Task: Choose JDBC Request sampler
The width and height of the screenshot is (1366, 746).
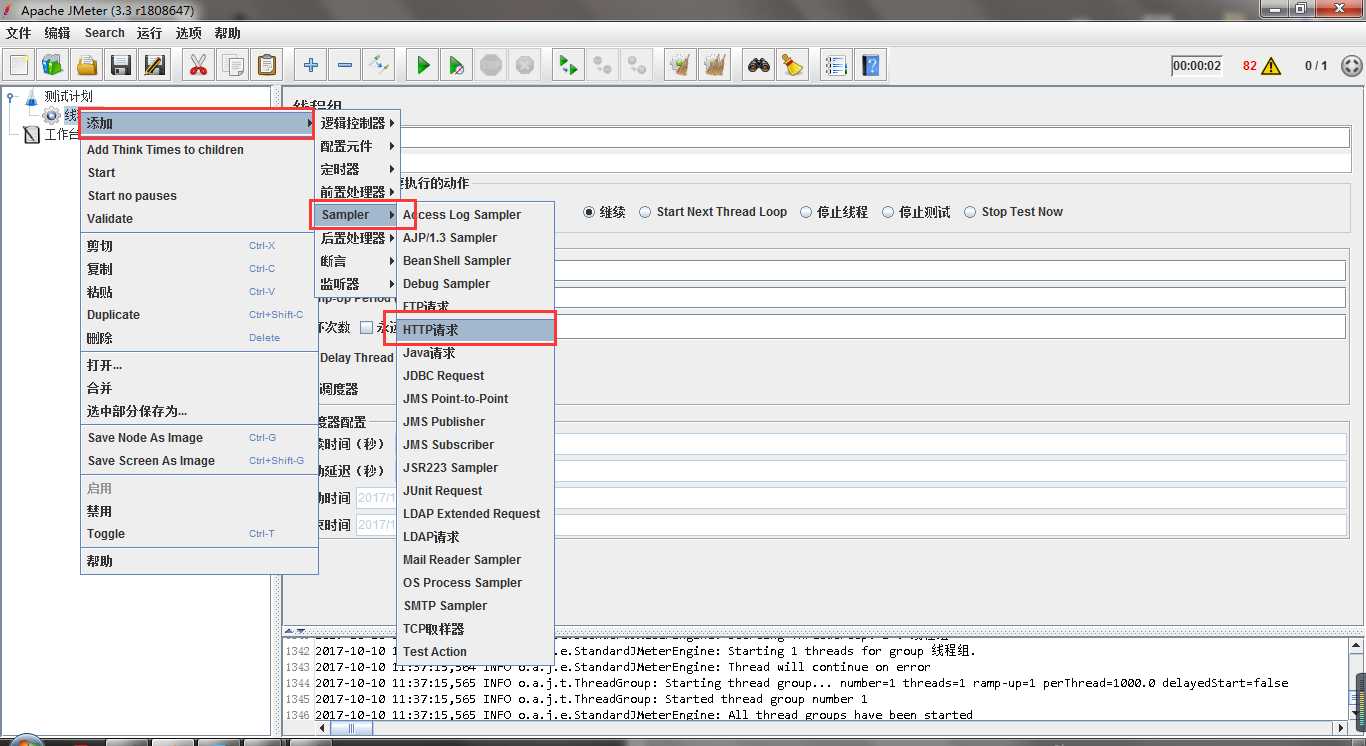Action: click(x=476, y=376)
